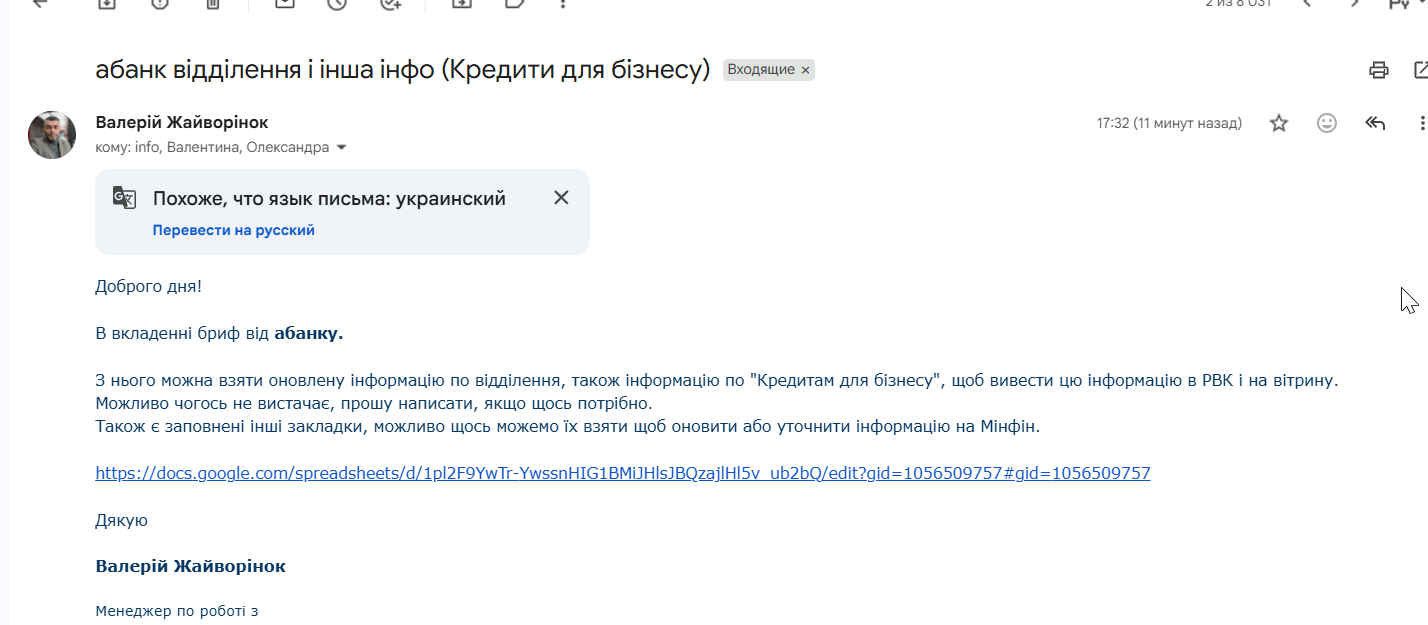Open the message's three-dot more menu
The width and height of the screenshot is (1428, 625).
pyautogui.click(x=1421, y=124)
